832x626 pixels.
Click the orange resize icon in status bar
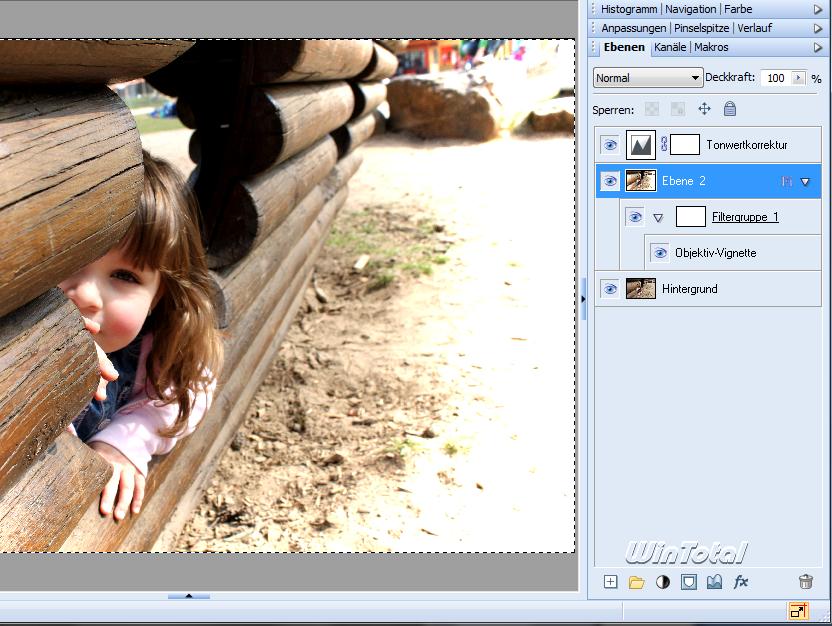(798, 611)
